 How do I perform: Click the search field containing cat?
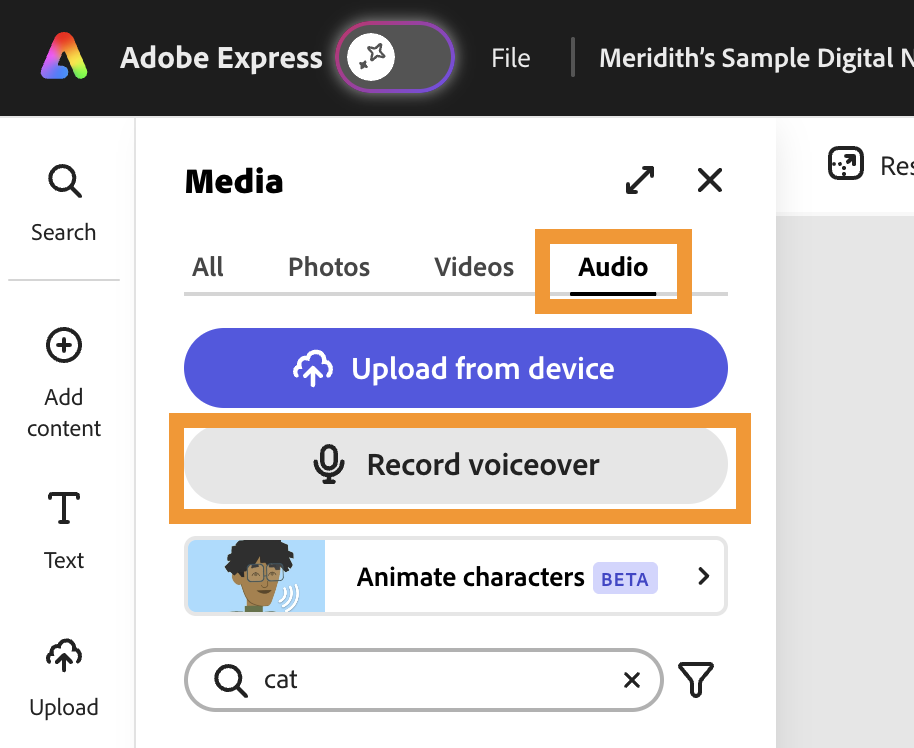point(420,680)
